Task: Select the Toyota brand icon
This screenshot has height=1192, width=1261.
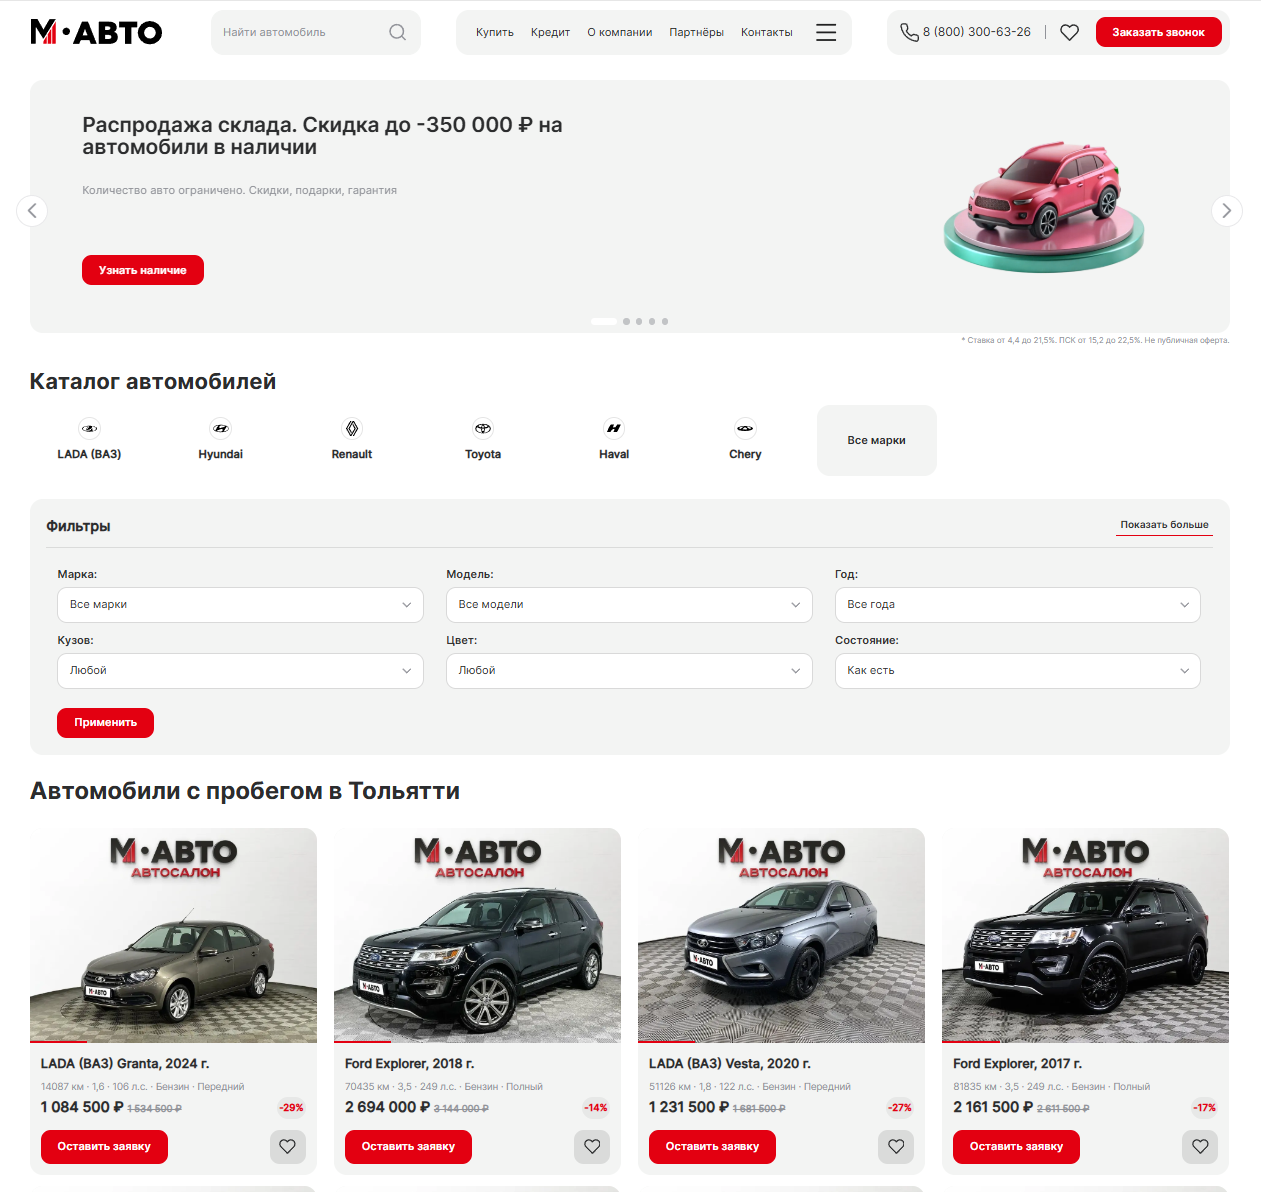Action: click(x=483, y=428)
